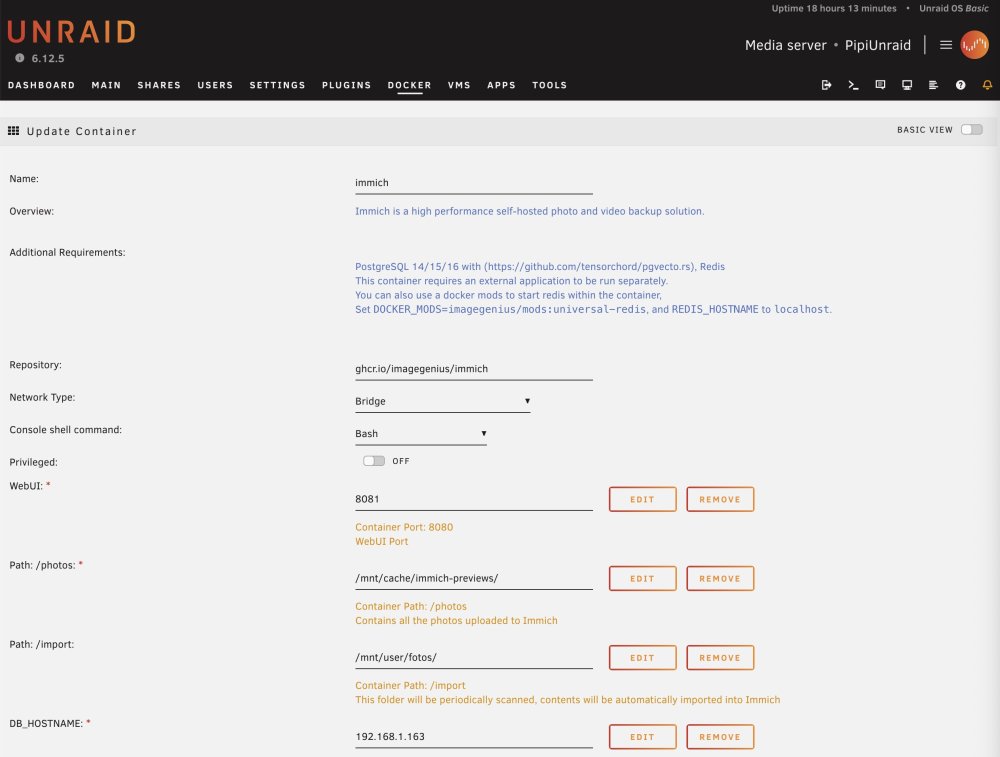Click Edit beside the WebUI port
Viewport: 1000px width, 757px height.
click(642, 499)
